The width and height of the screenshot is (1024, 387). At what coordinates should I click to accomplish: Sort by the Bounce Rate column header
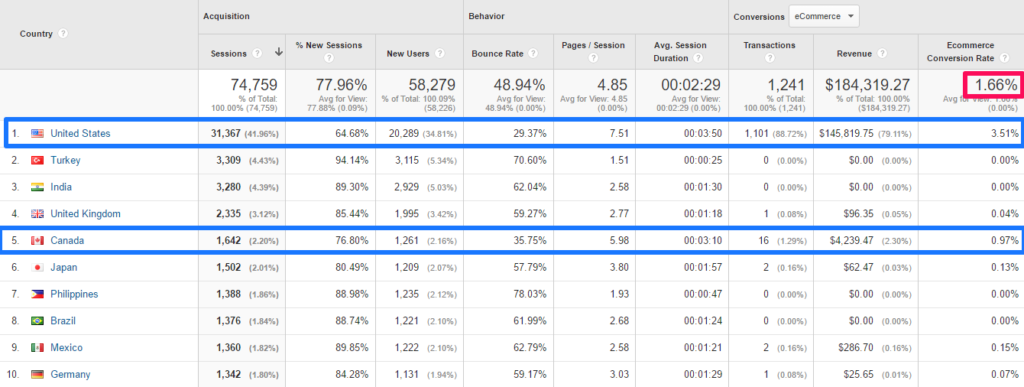(498, 54)
